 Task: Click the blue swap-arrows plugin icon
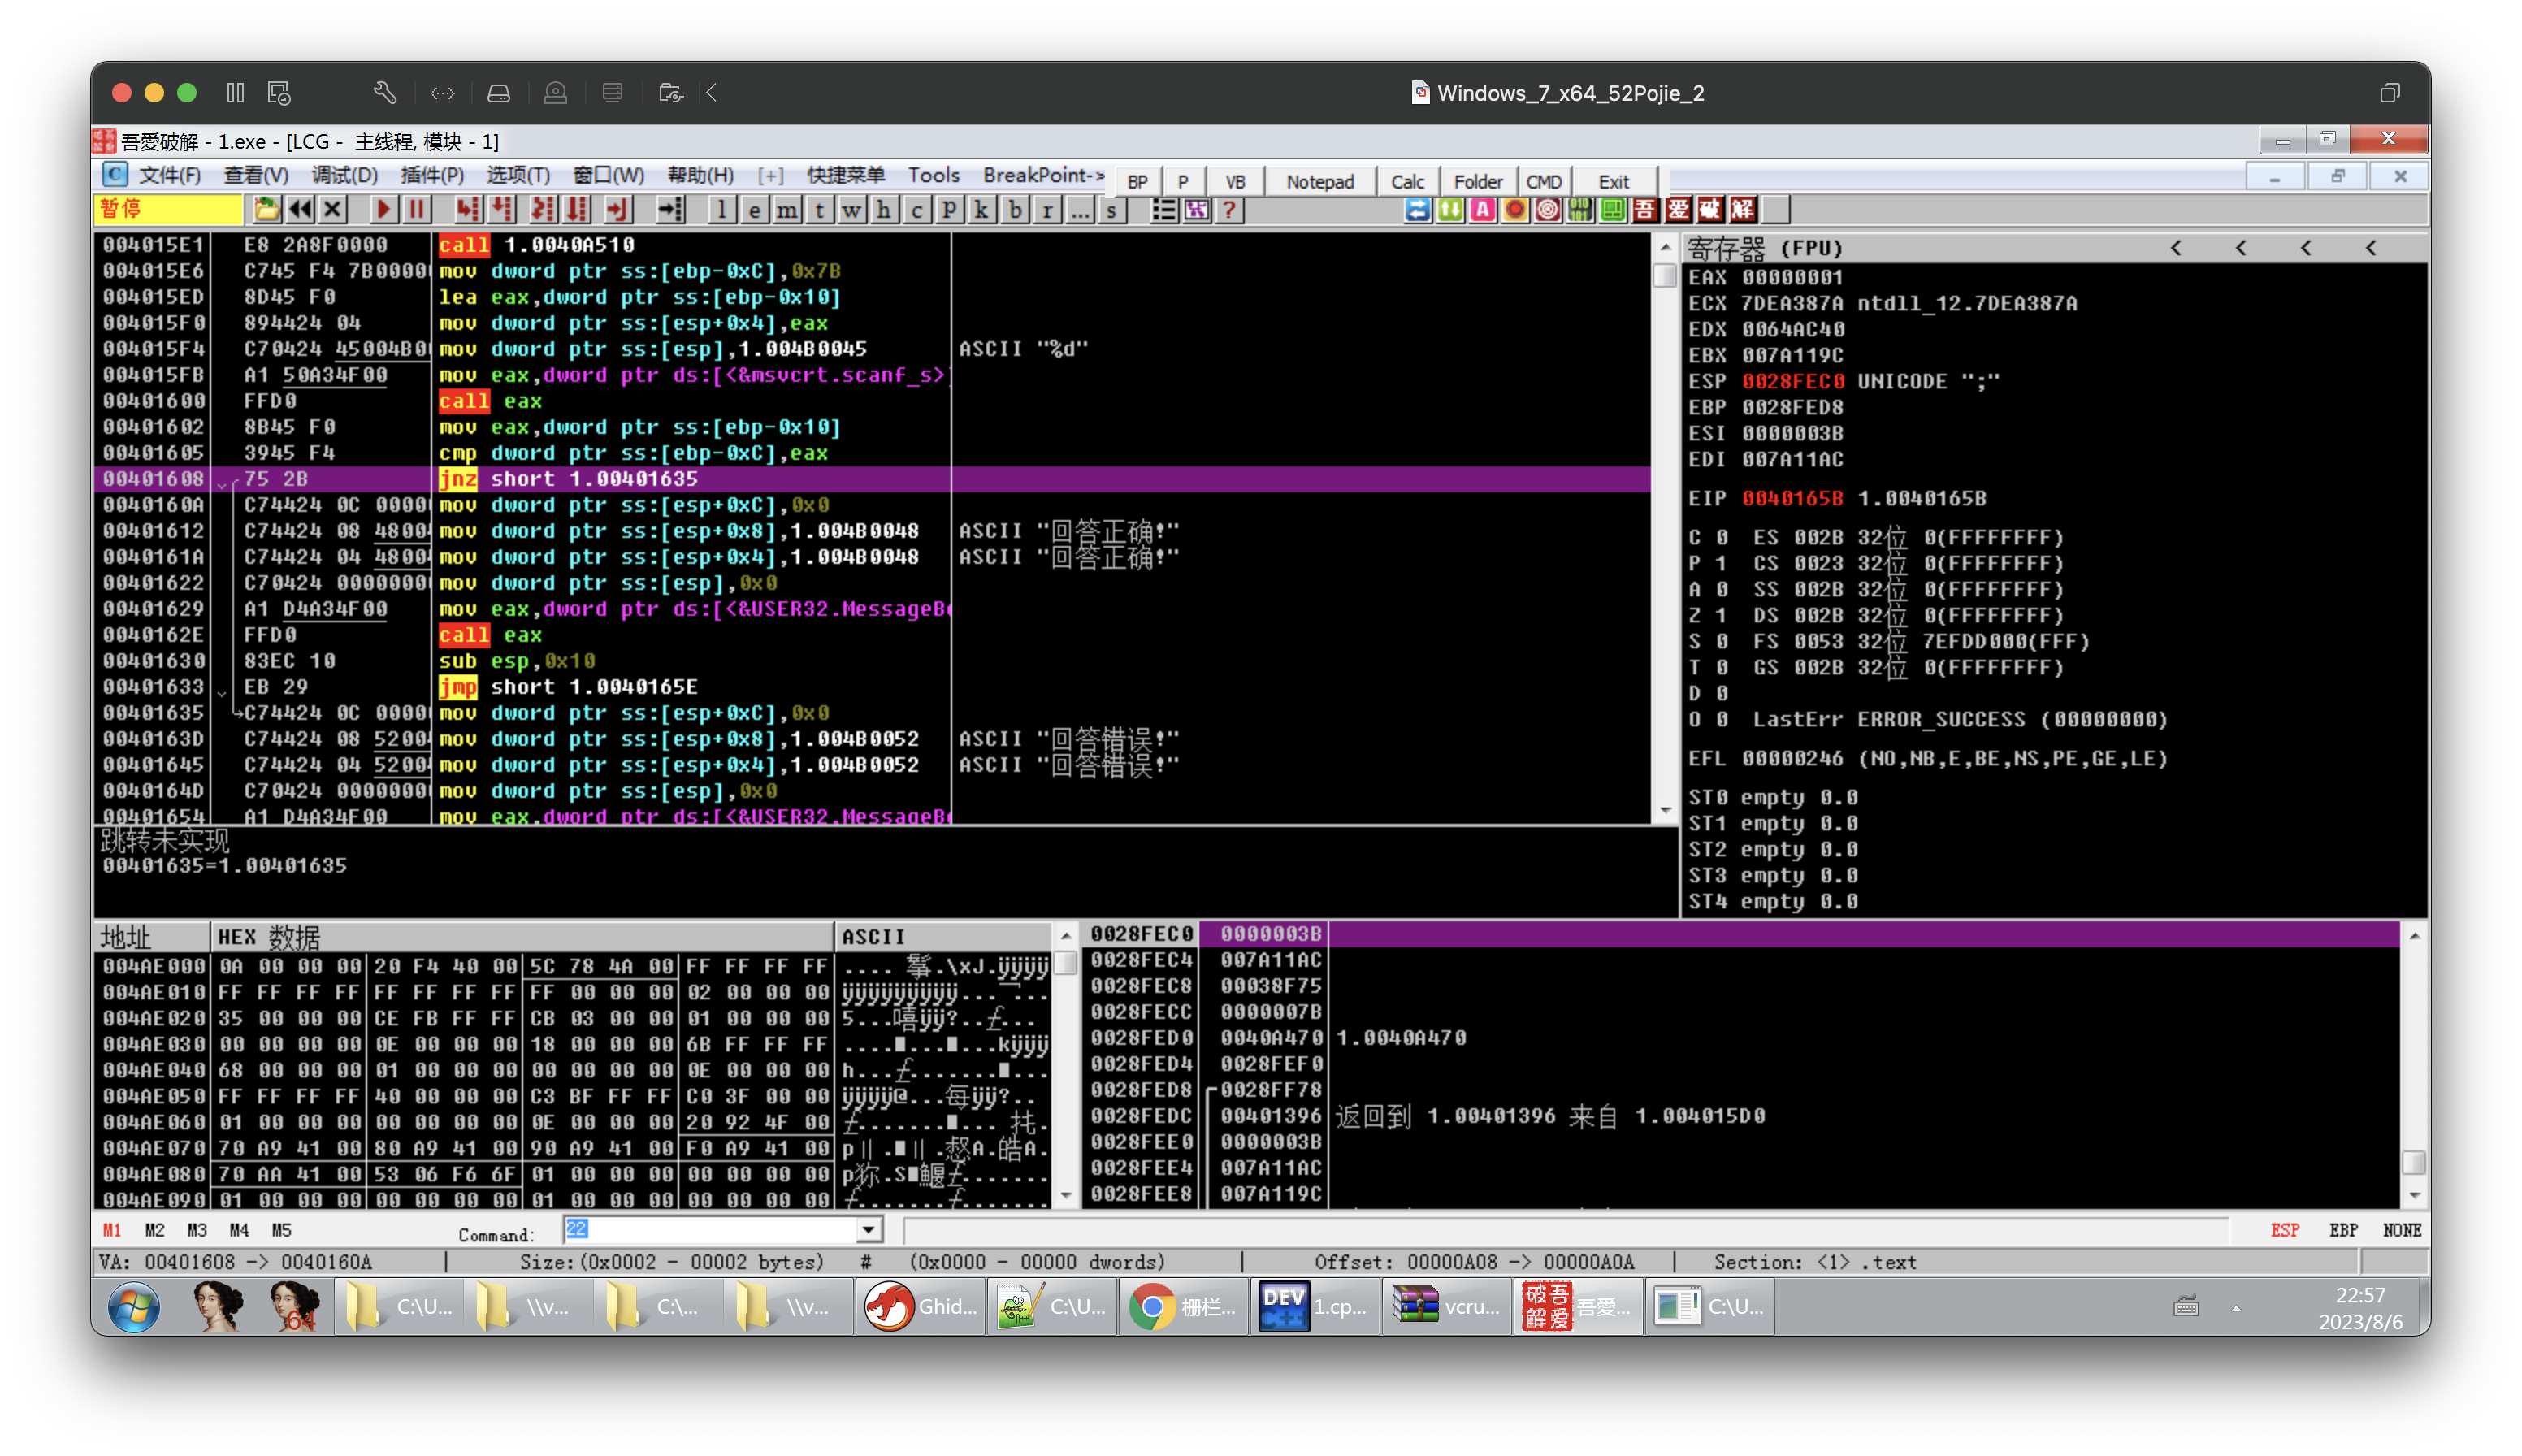tap(1417, 210)
